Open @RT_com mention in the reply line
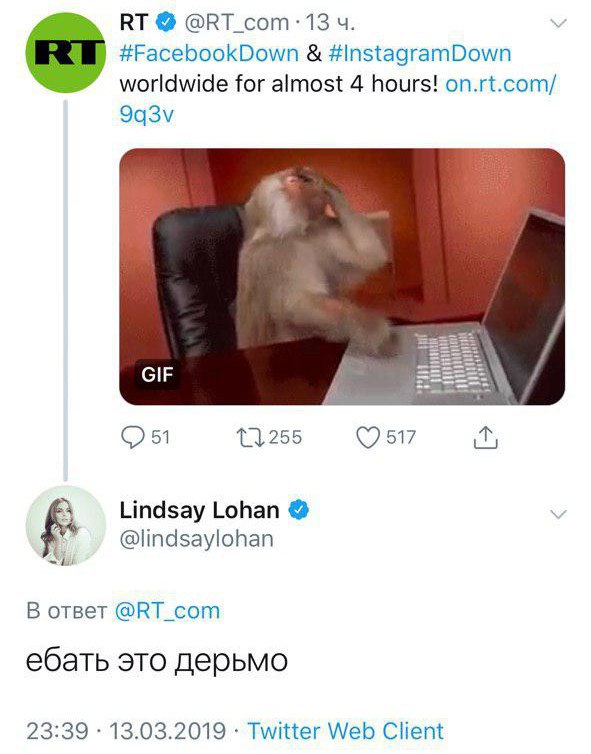Viewport: 591px width, 754px height. click(x=167, y=611)
